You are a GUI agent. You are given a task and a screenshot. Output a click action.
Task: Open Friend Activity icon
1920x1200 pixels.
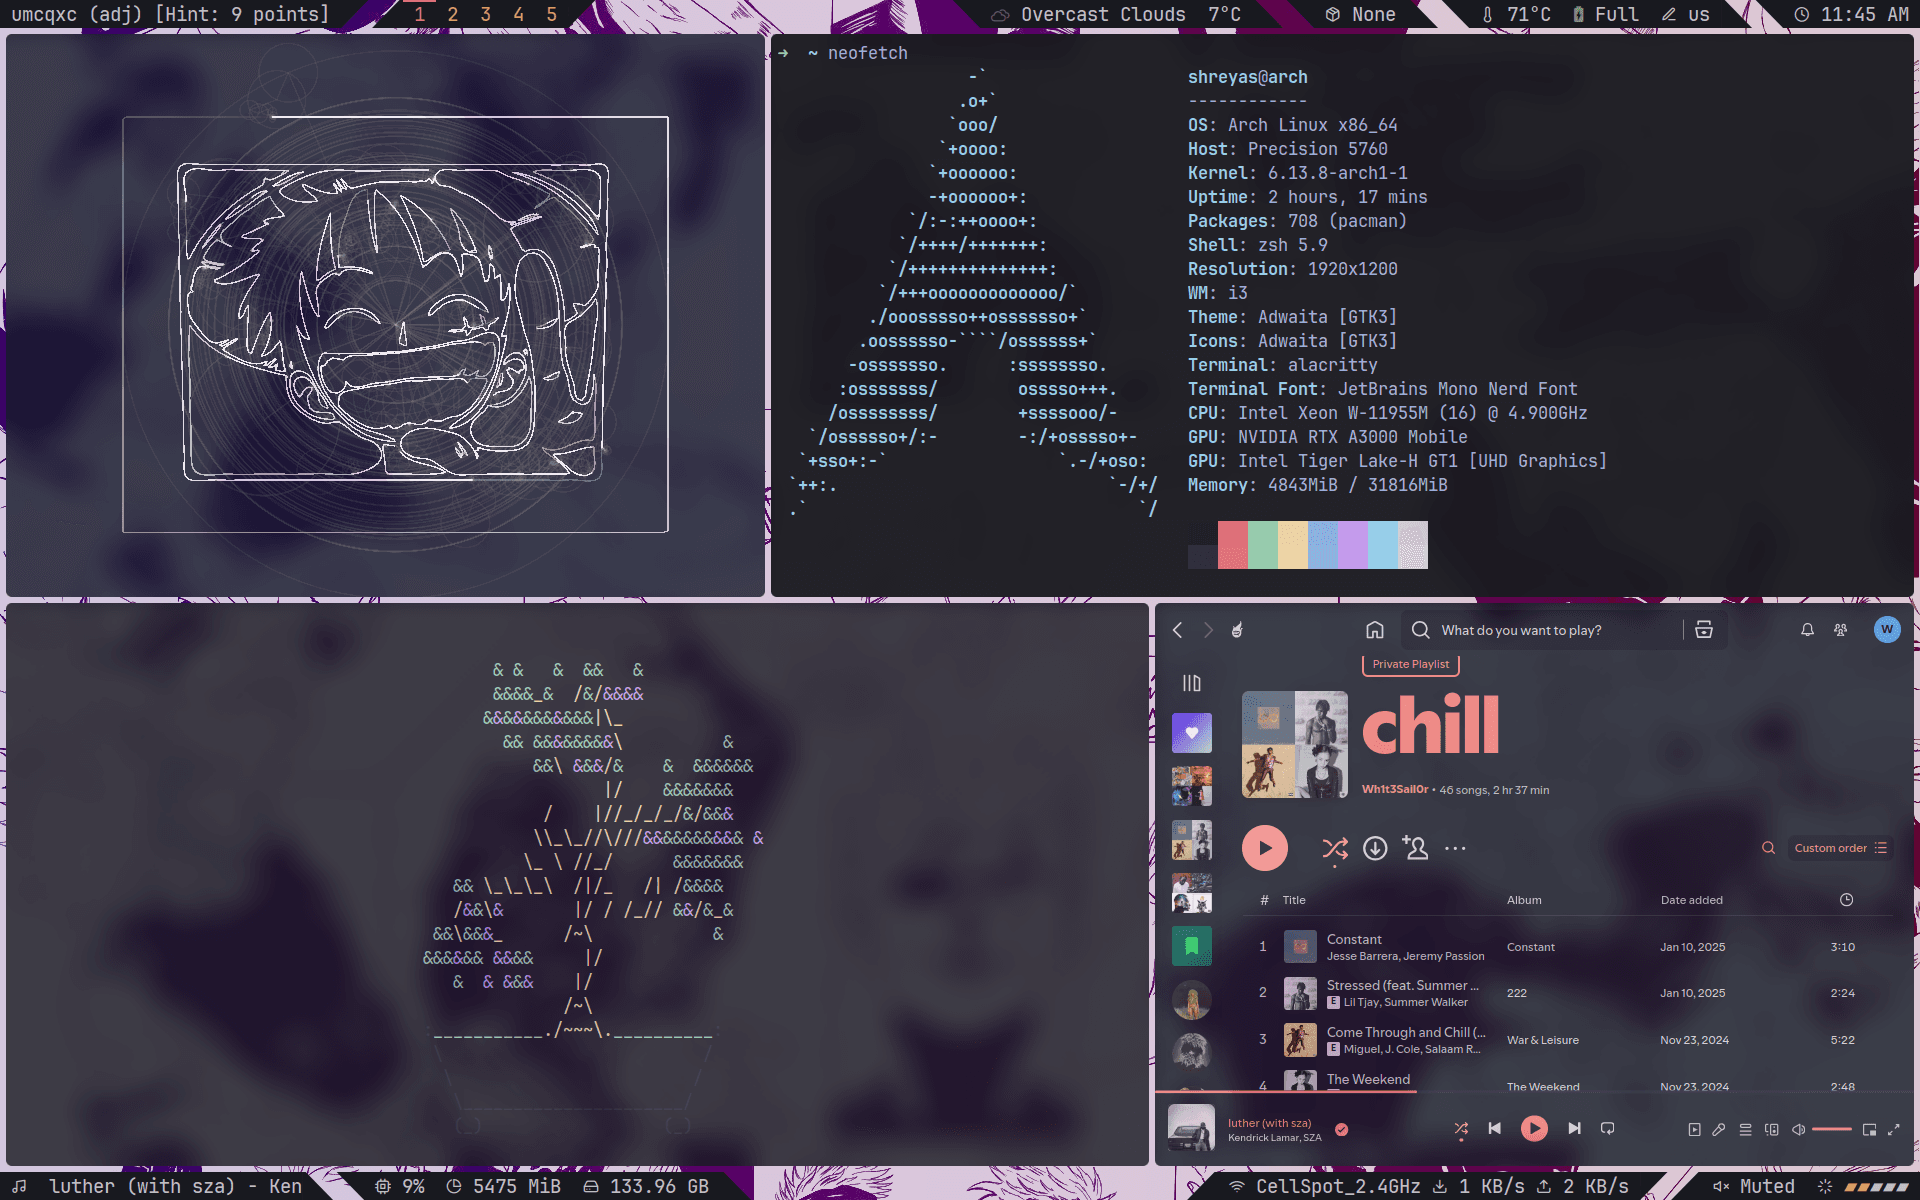pos(1840,630)
